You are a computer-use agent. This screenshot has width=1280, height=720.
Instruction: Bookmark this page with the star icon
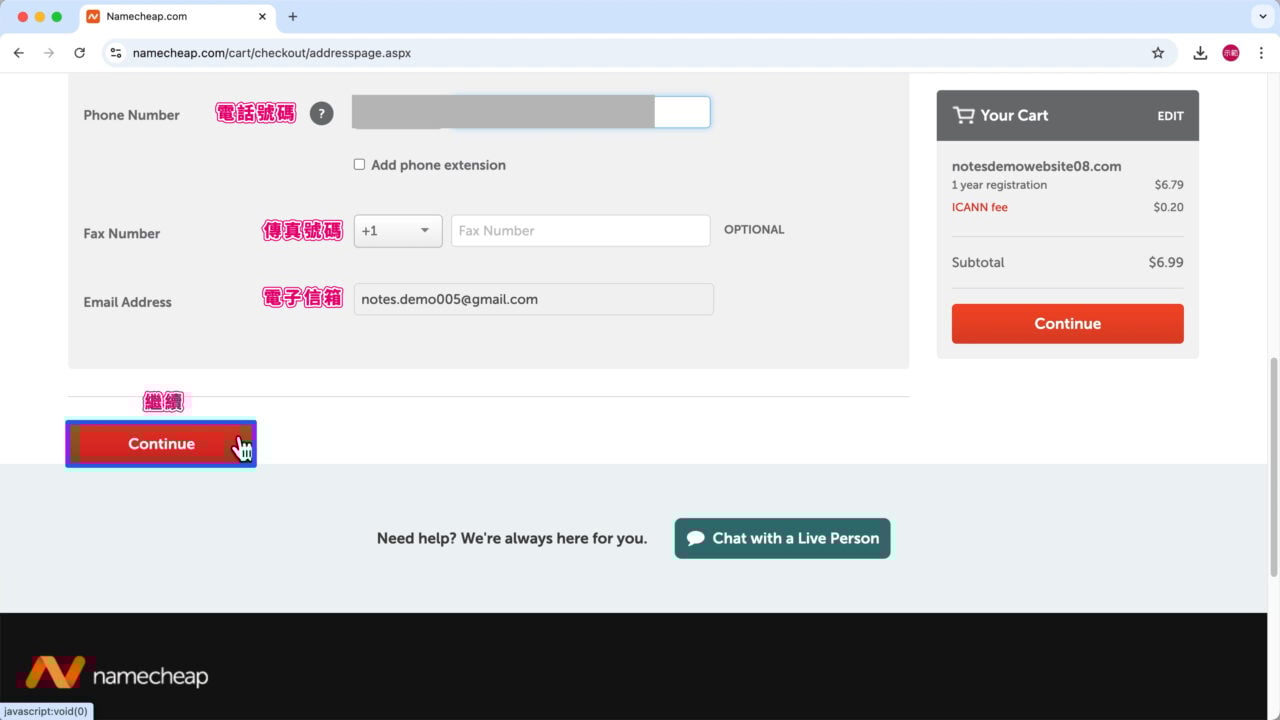(x=1158, y=53)
